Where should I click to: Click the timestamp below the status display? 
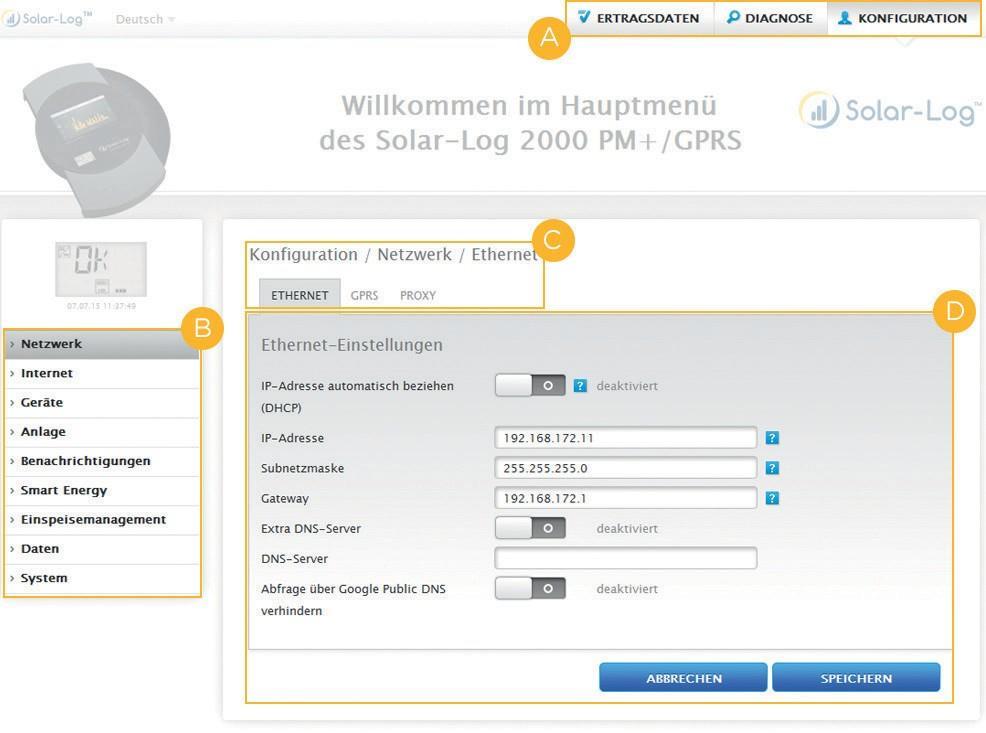tap(101, 306)
